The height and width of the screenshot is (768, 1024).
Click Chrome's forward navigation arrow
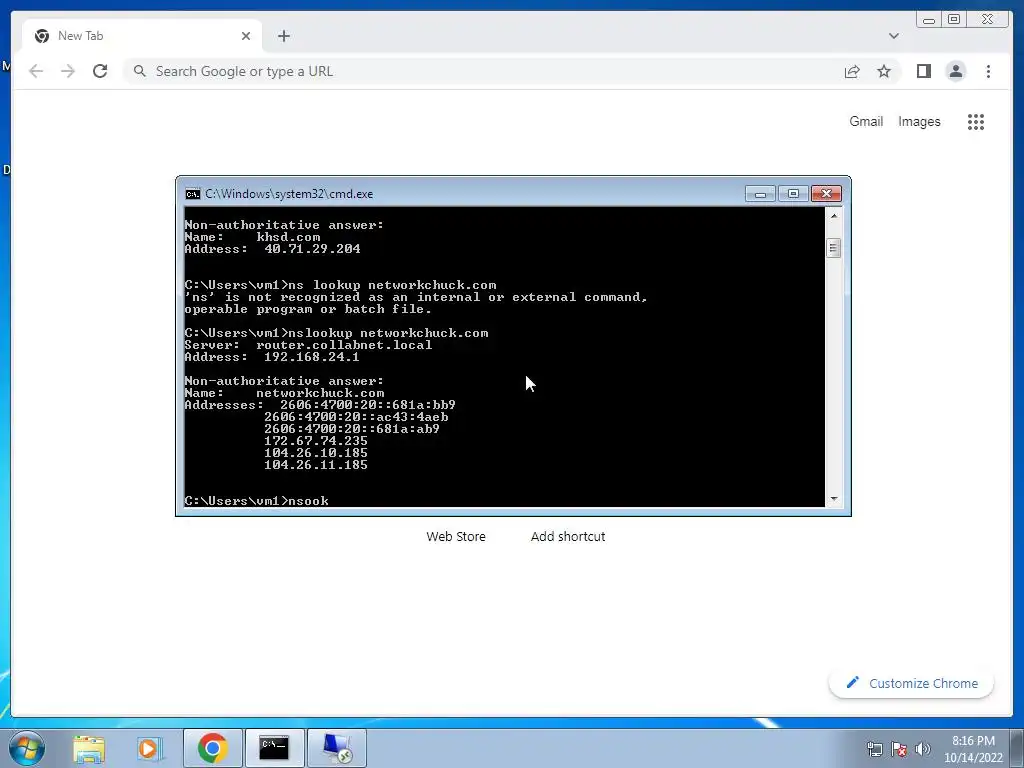point(68,71)
